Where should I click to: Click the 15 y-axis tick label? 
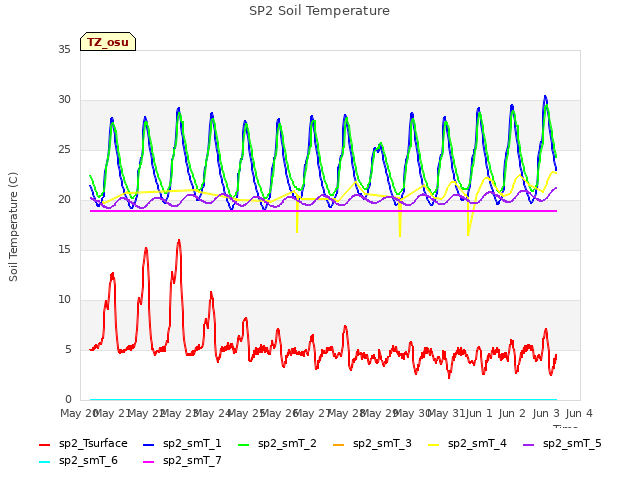pyautogui.click(x=64, y=250)
